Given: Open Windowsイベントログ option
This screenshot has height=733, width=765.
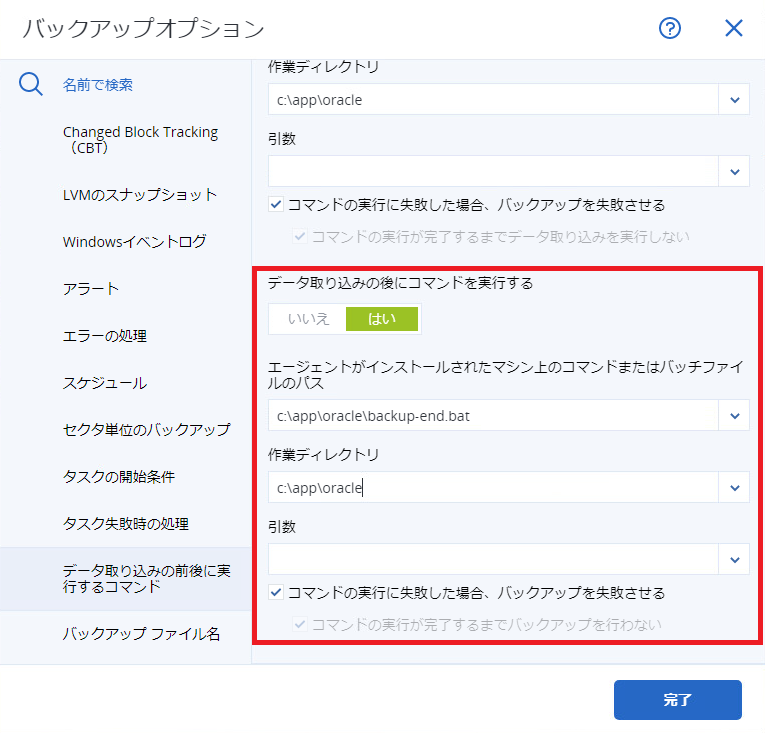Looking at the screenshot, I should click(135, 241).
